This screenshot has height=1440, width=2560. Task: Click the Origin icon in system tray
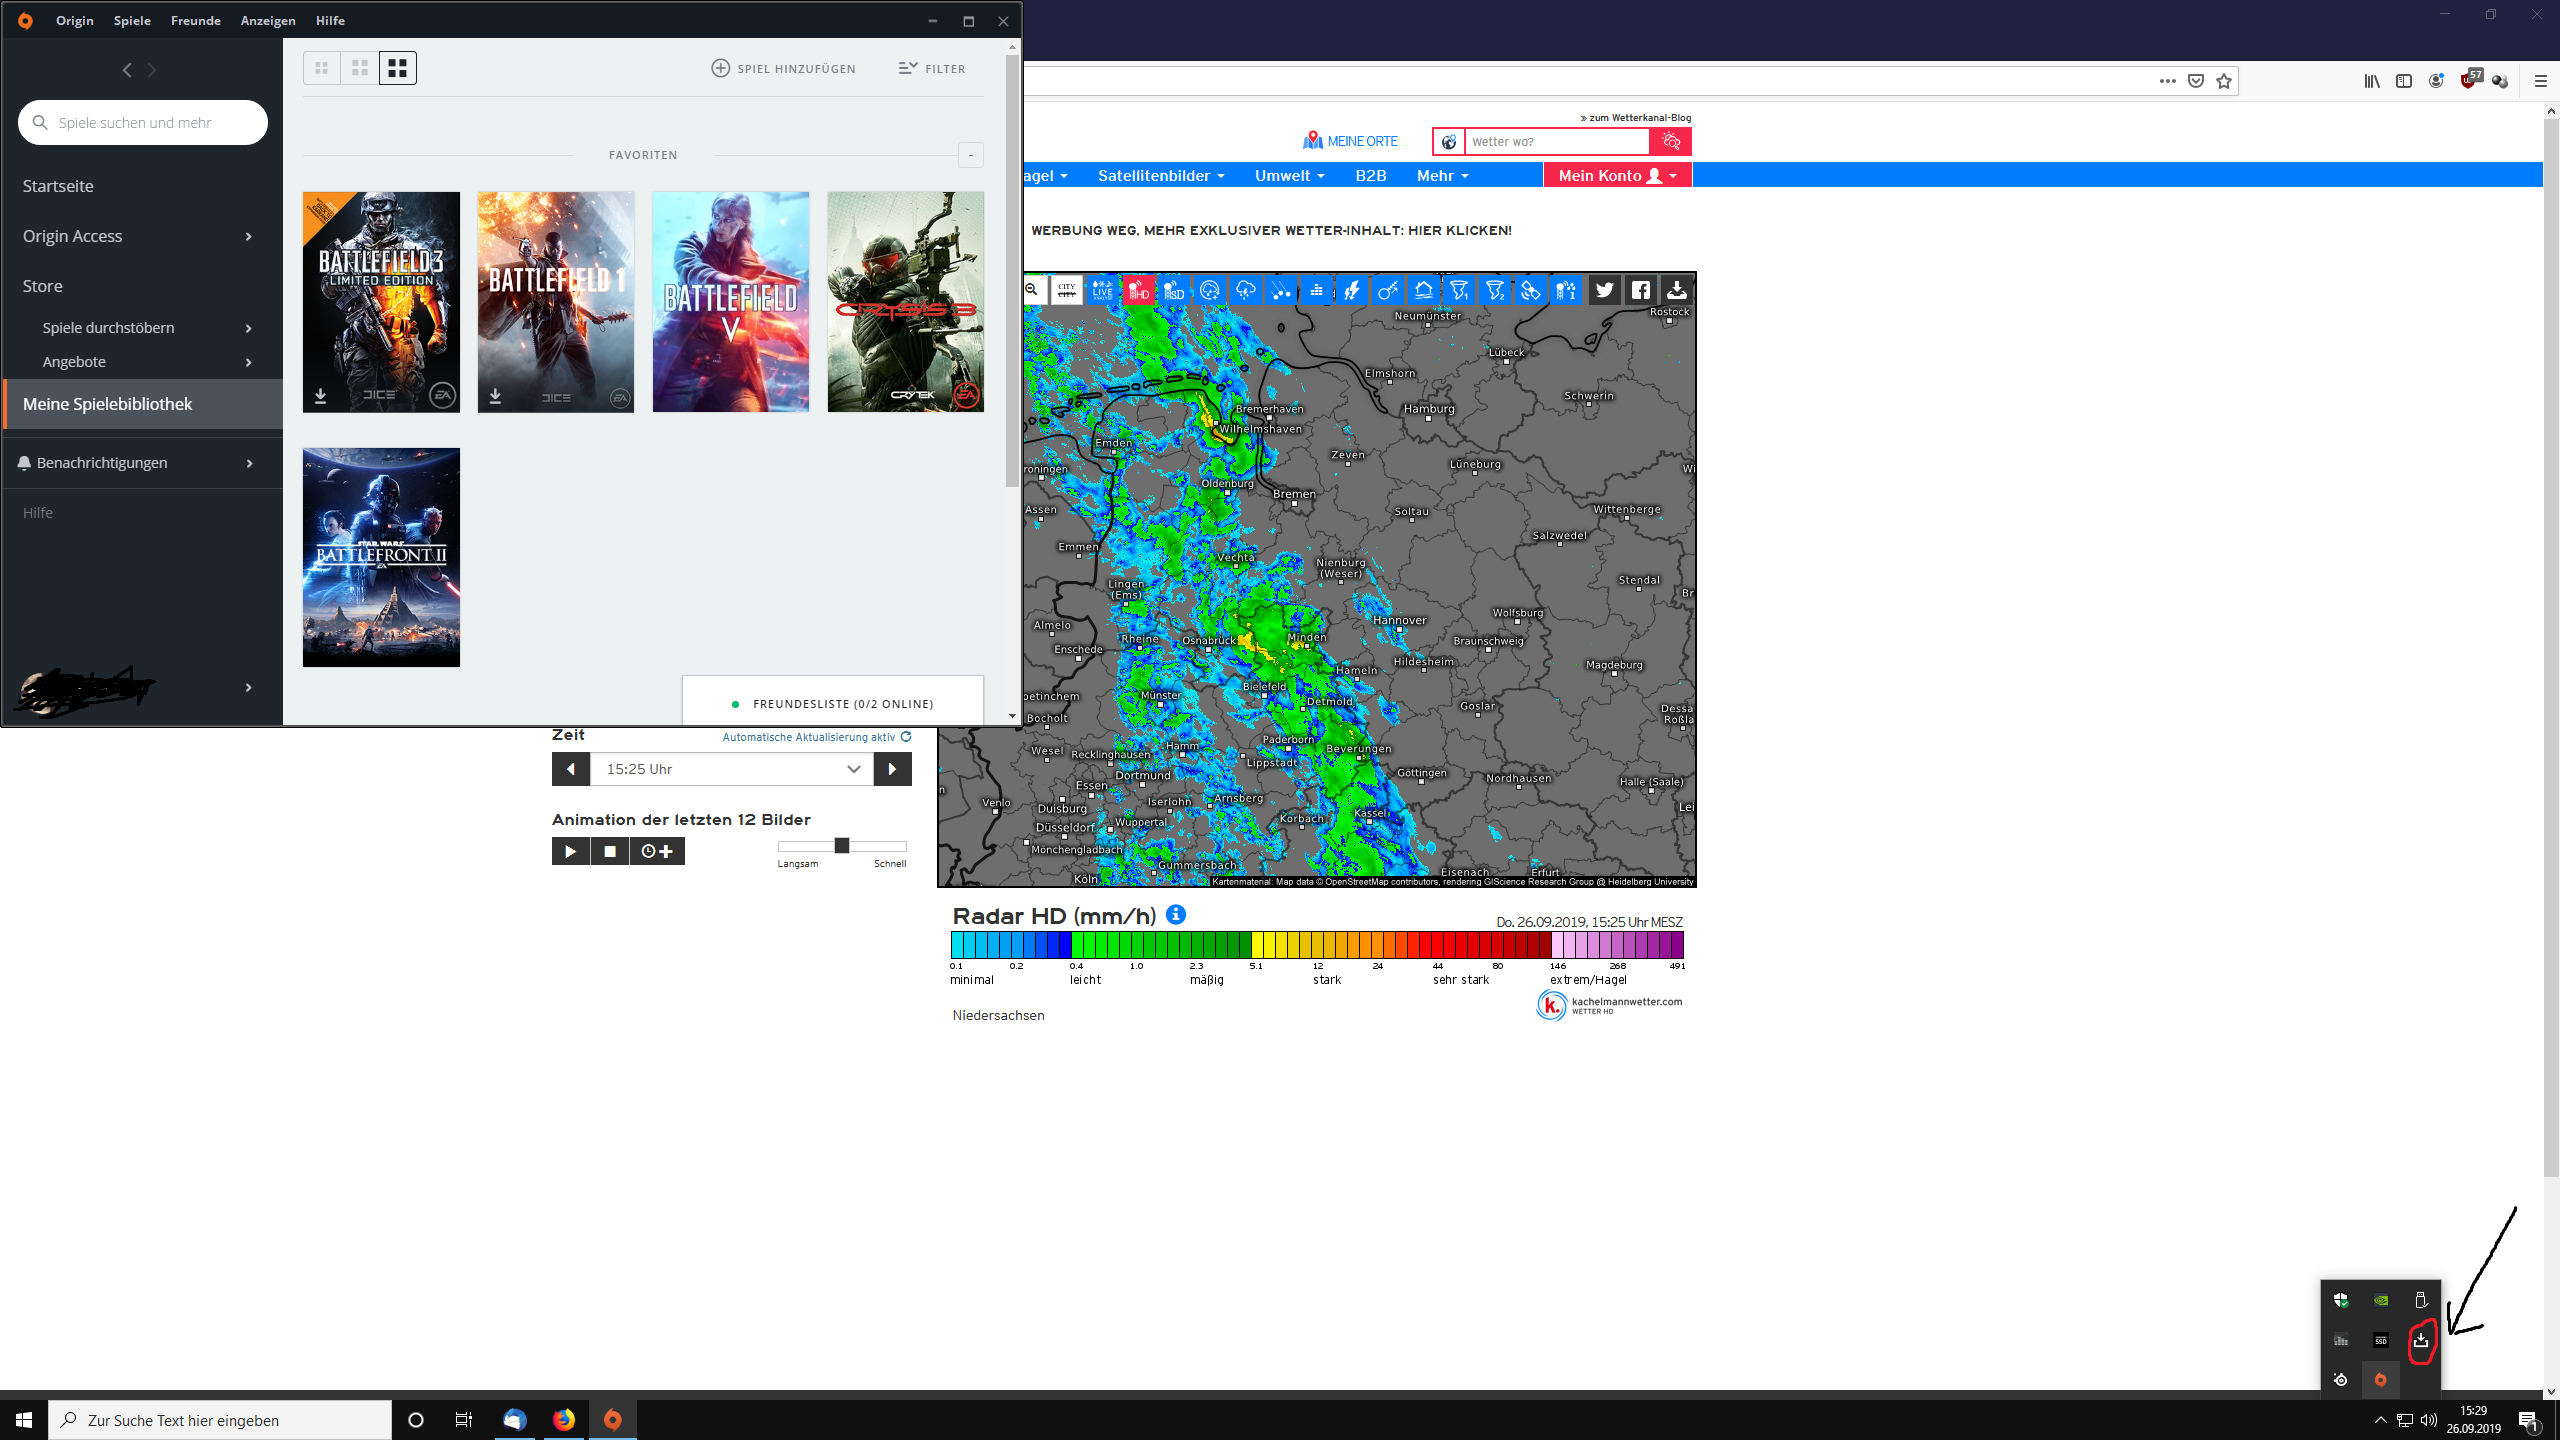click(x=2380, y=1380)
